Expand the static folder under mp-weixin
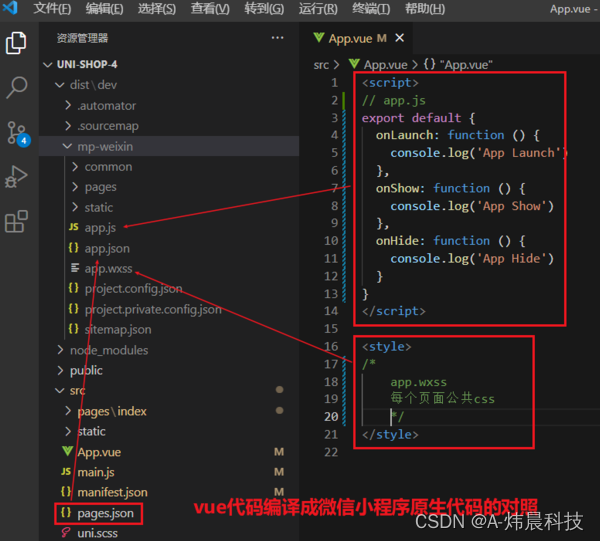 tap(75, 207)
